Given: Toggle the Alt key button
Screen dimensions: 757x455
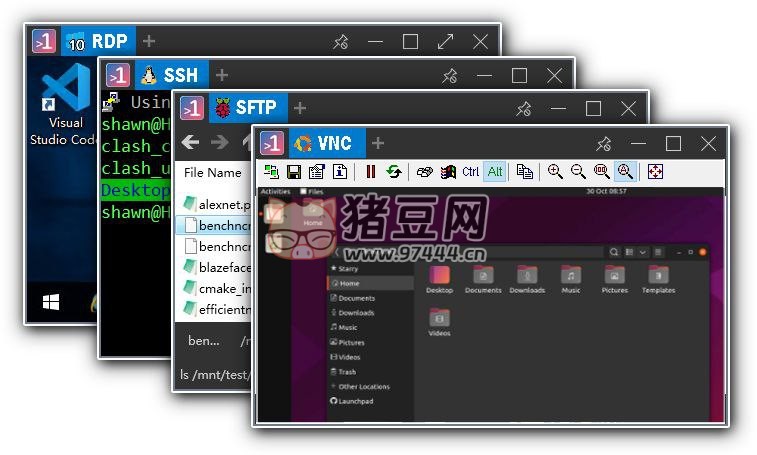Looking at the screenshot, I should [x=495, y=172].
